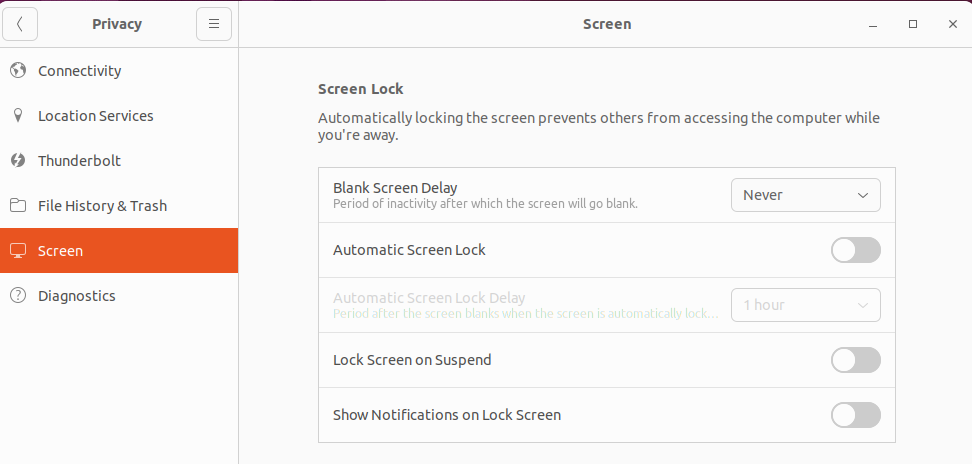The height and width of the screenshot is (464, 972).
Task: Click the Location Services pin icon
Action: 18,116
